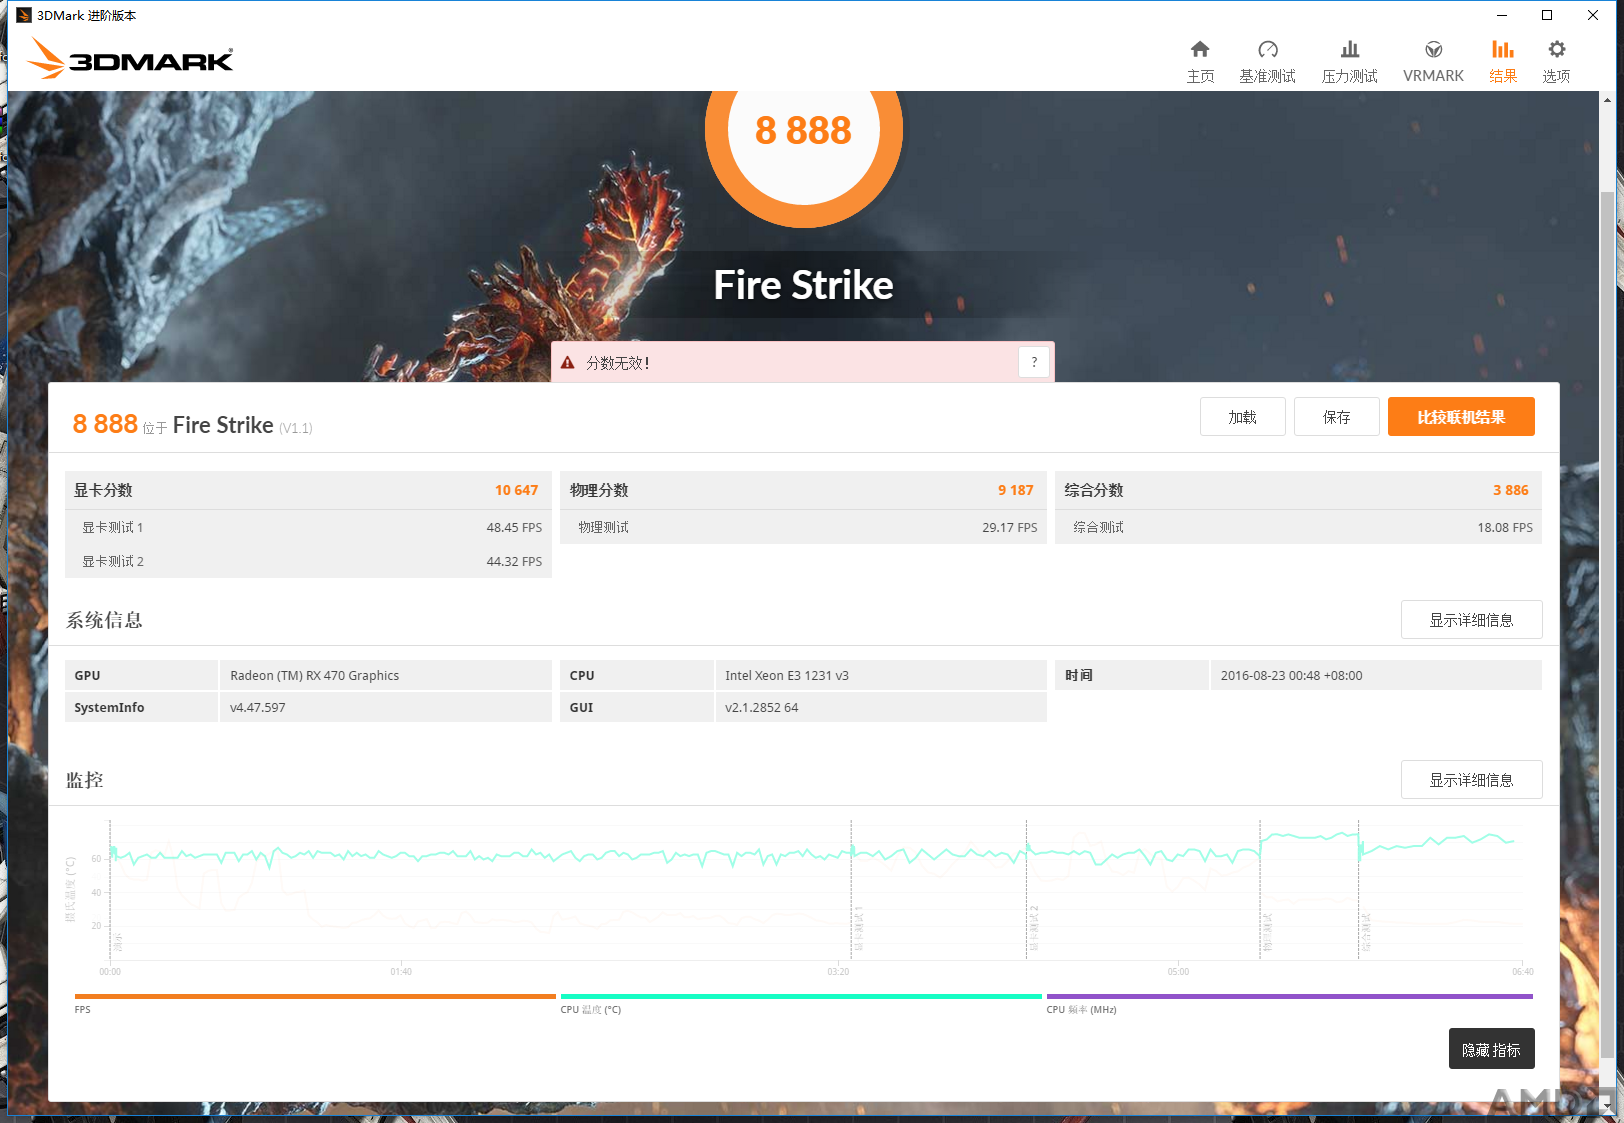Click the 物理分数 9 187 header
The width and height of the screenshot is (1624, 1123).
(x=803, y=490)
